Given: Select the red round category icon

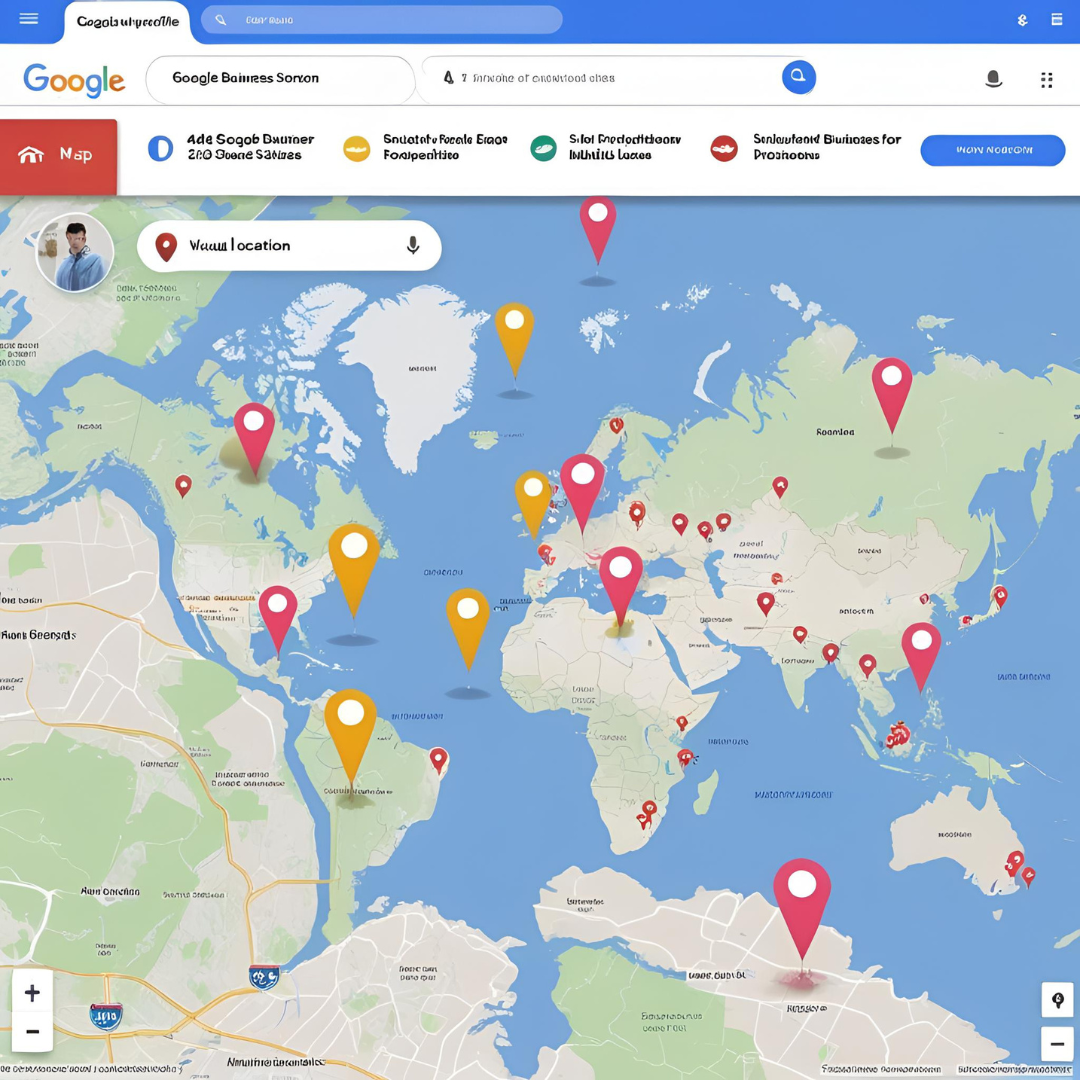Looking at the screenshot, I should click(x=724, y=148).
